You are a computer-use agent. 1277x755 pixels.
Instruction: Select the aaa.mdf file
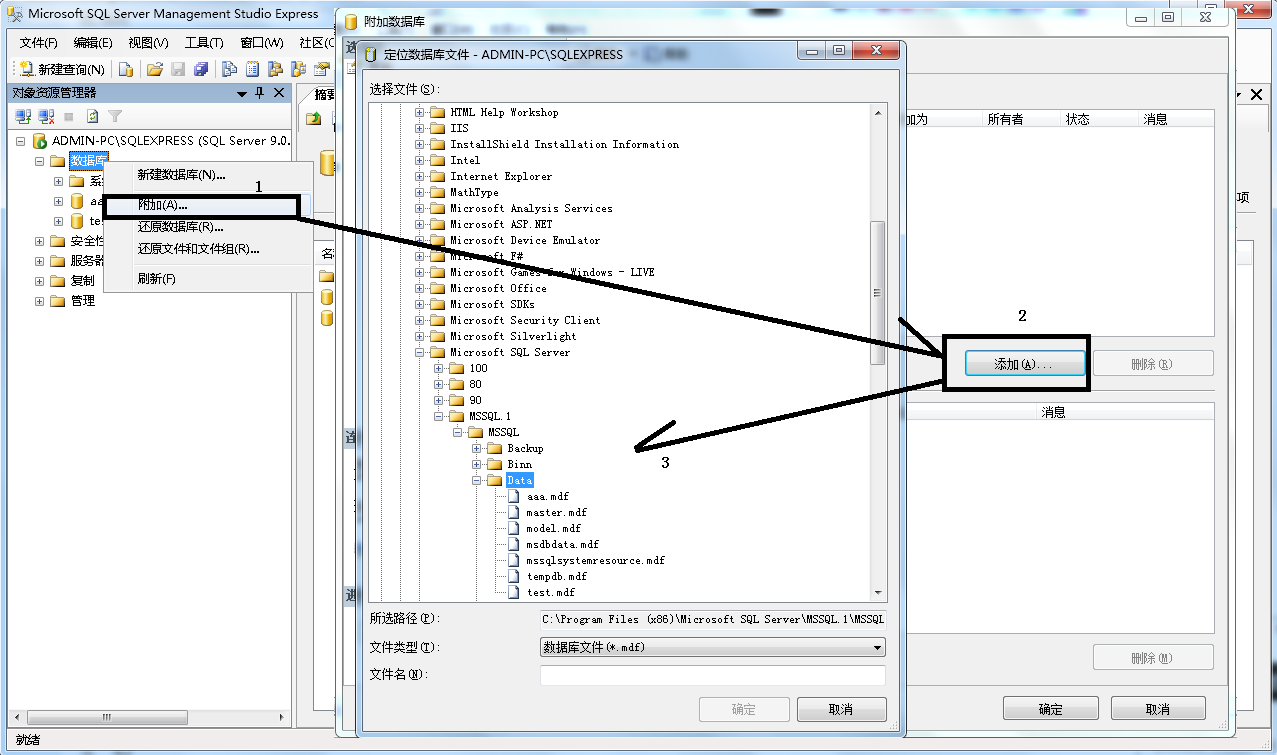[x=547, y=496]
